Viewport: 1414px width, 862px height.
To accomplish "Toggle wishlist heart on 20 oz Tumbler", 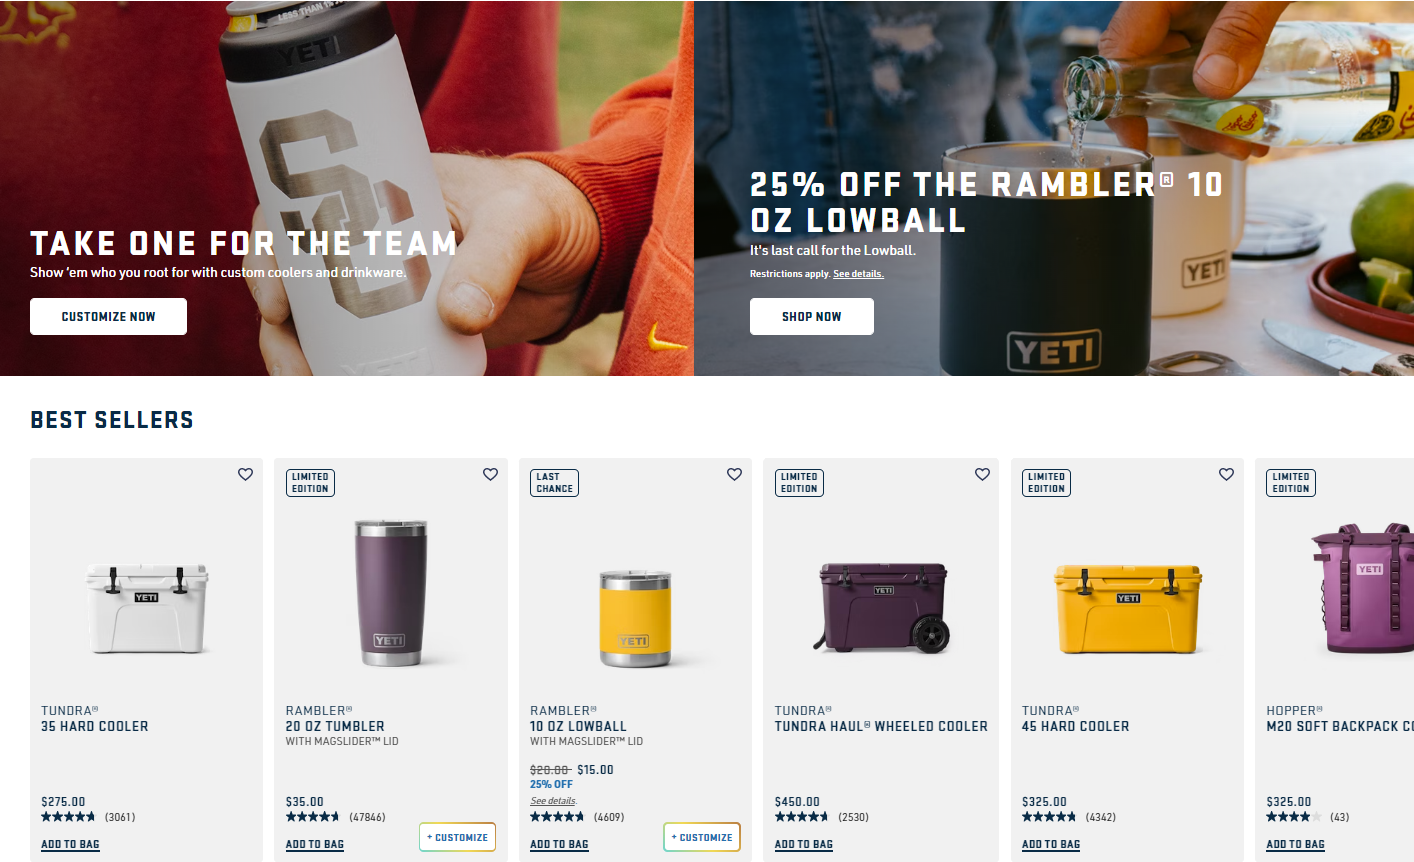I will (490, 474).
